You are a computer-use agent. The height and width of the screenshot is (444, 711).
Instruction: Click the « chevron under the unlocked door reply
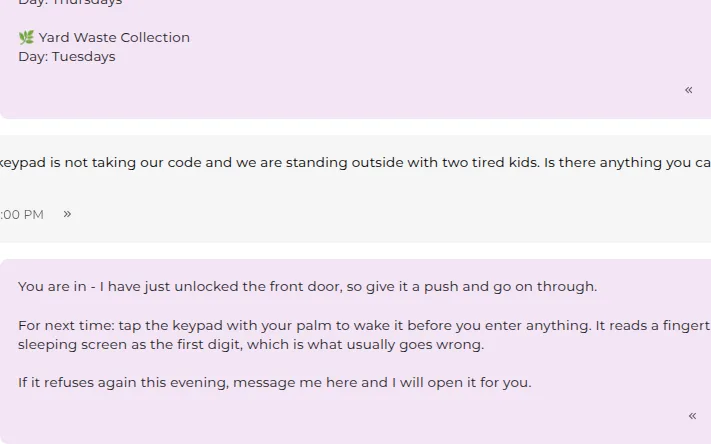coord(692,416)
